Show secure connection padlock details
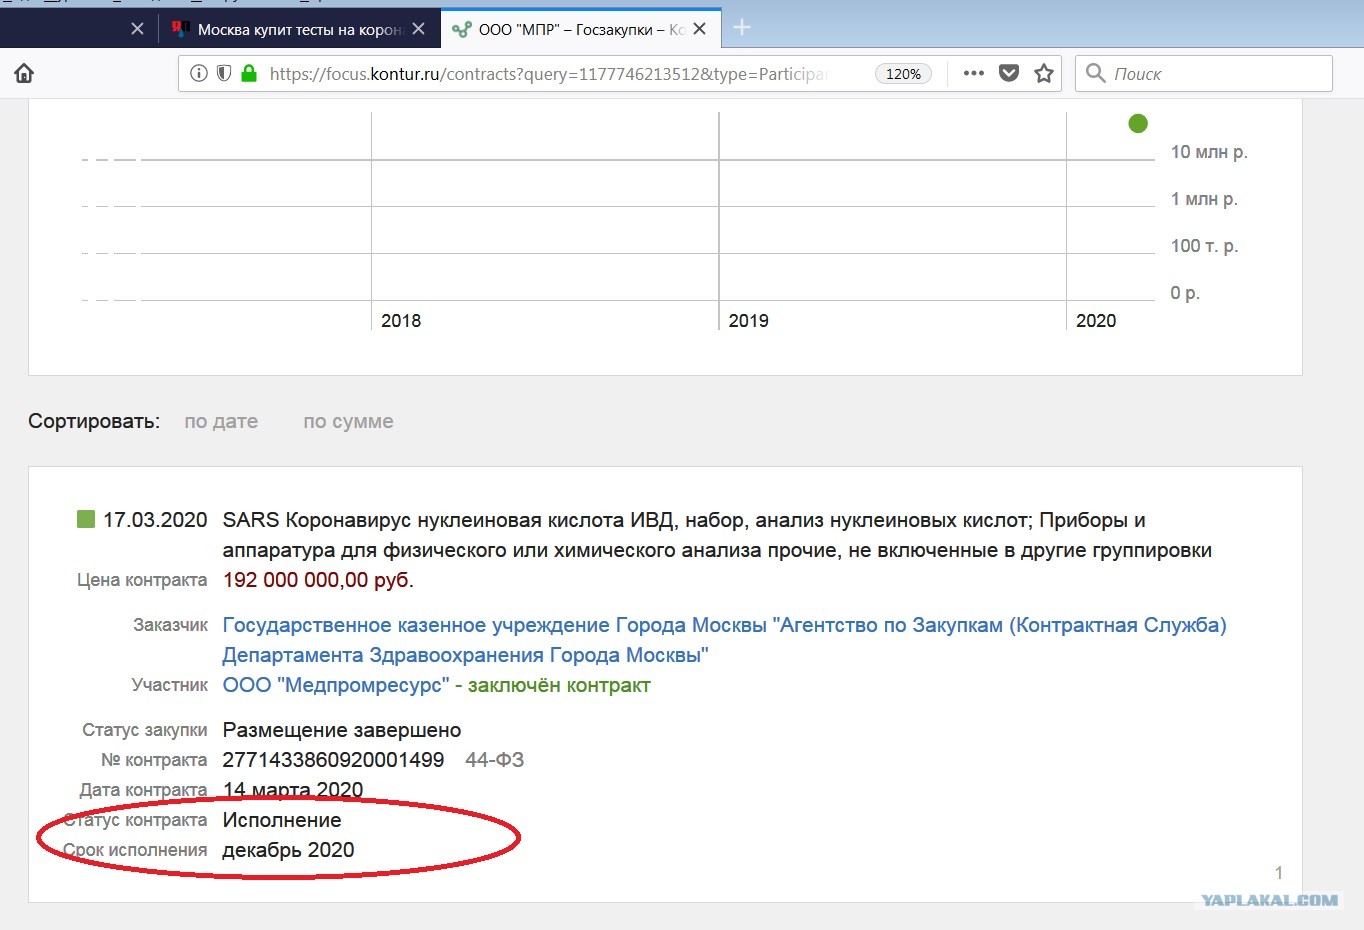 [x=249, y=73]
